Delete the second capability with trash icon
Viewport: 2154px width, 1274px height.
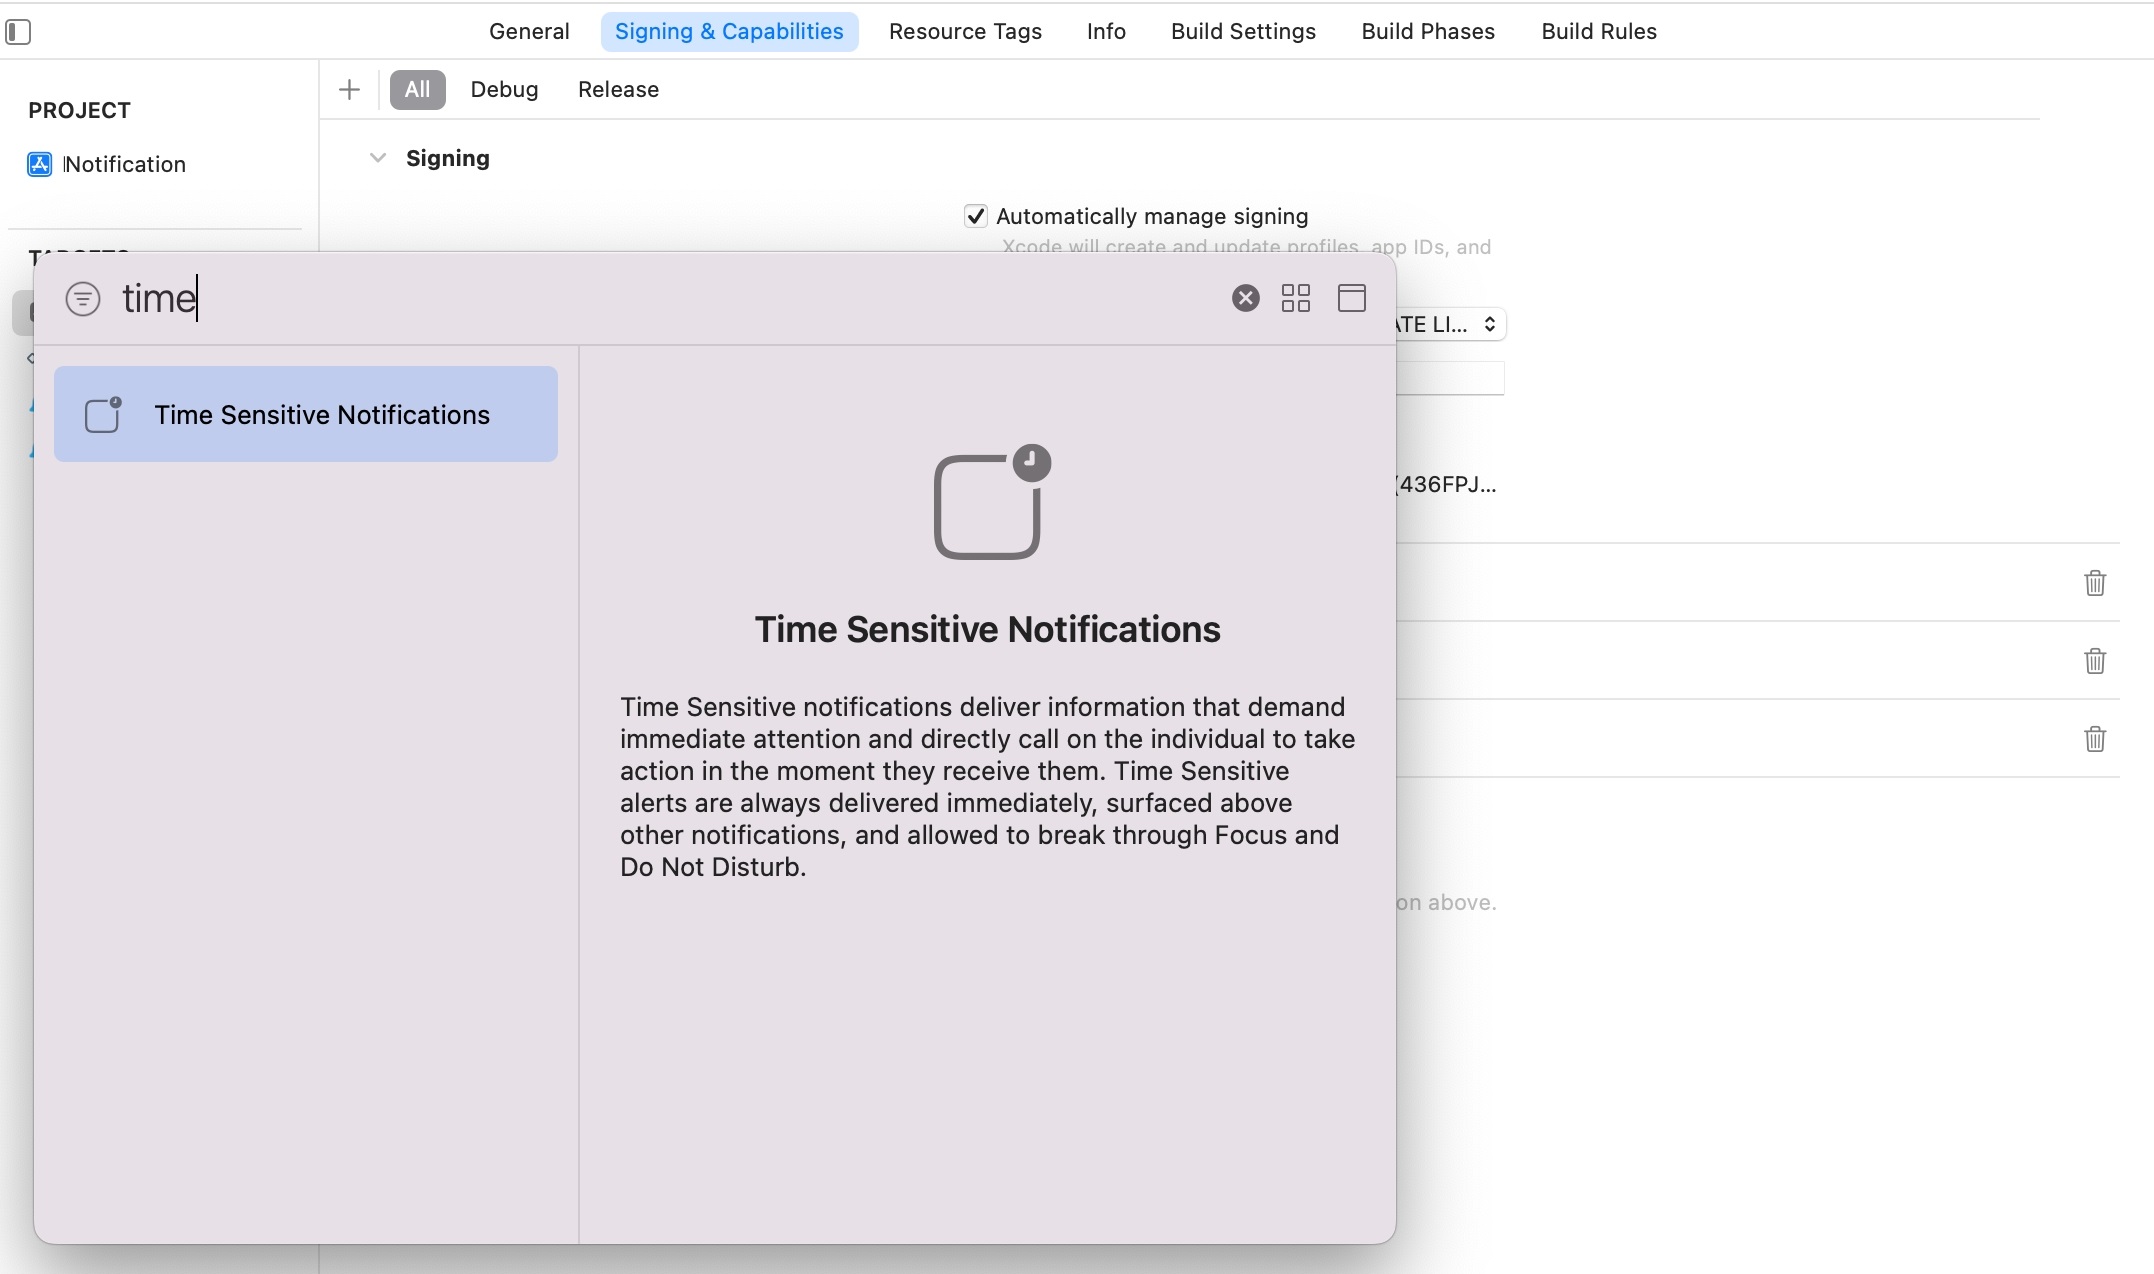pos(2095,661)
